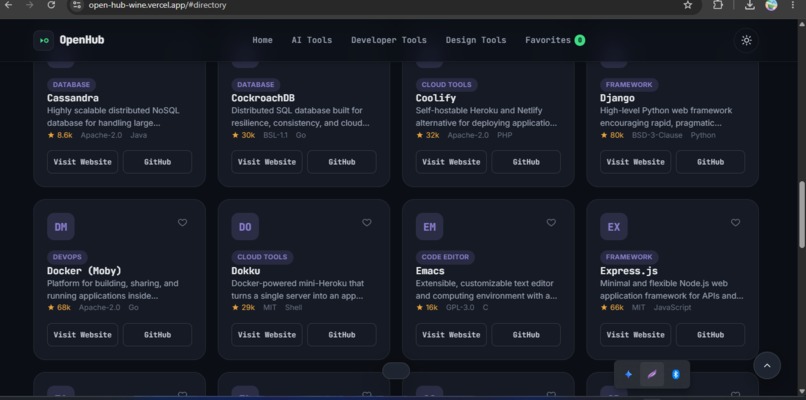Reload the page in the browser
Image resolution: width=806 pixels, height=400 pixels.
click(x=51, y=5)
